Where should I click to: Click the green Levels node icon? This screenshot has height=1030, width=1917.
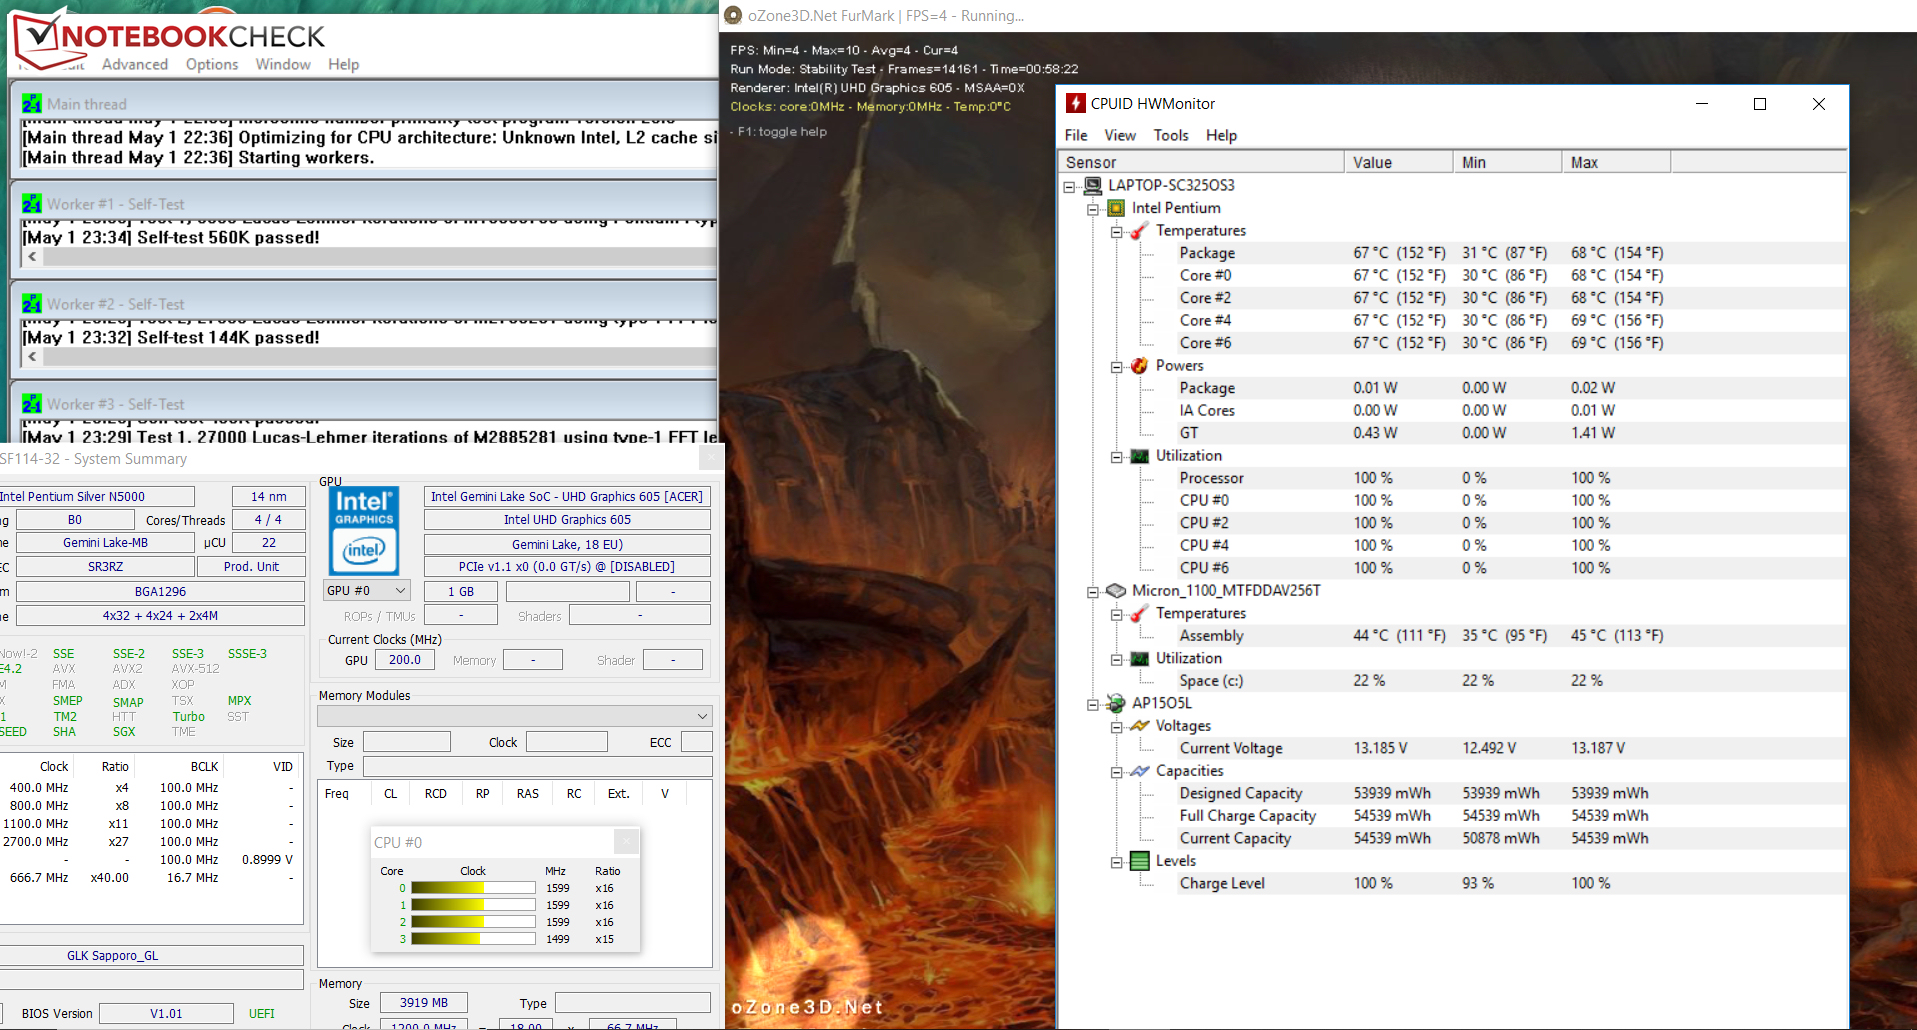(x=1139, y=861)
